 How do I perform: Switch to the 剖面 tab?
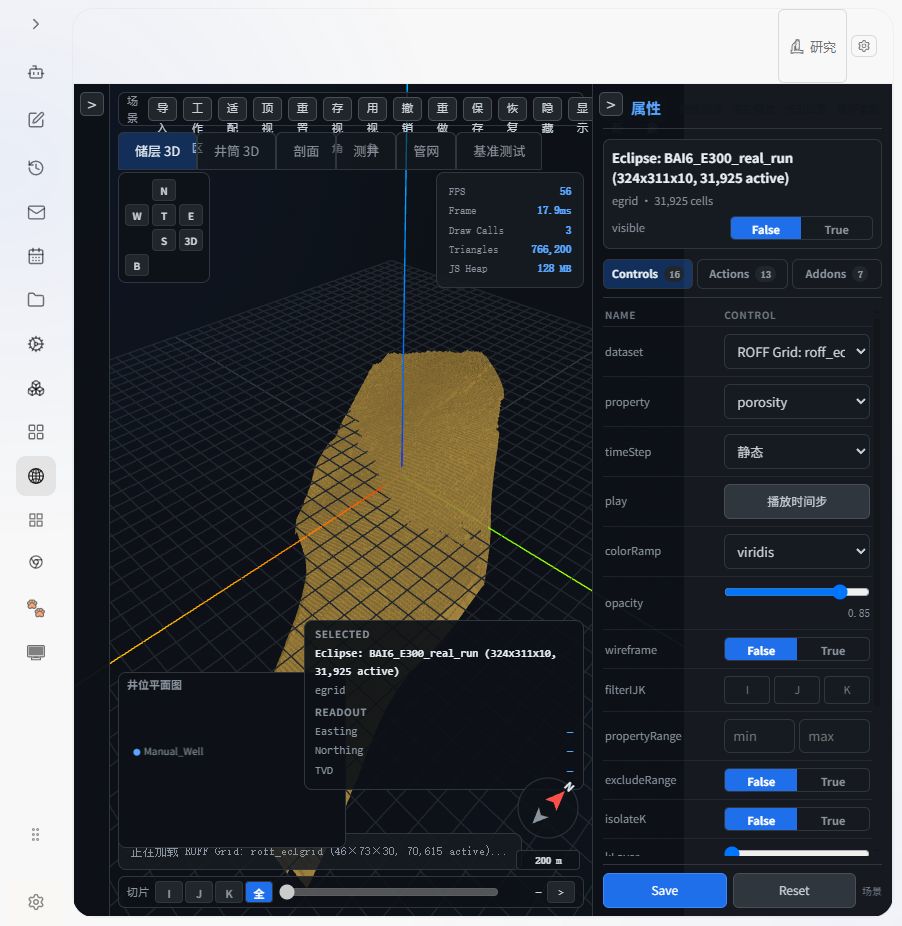[x=306, y=151]
